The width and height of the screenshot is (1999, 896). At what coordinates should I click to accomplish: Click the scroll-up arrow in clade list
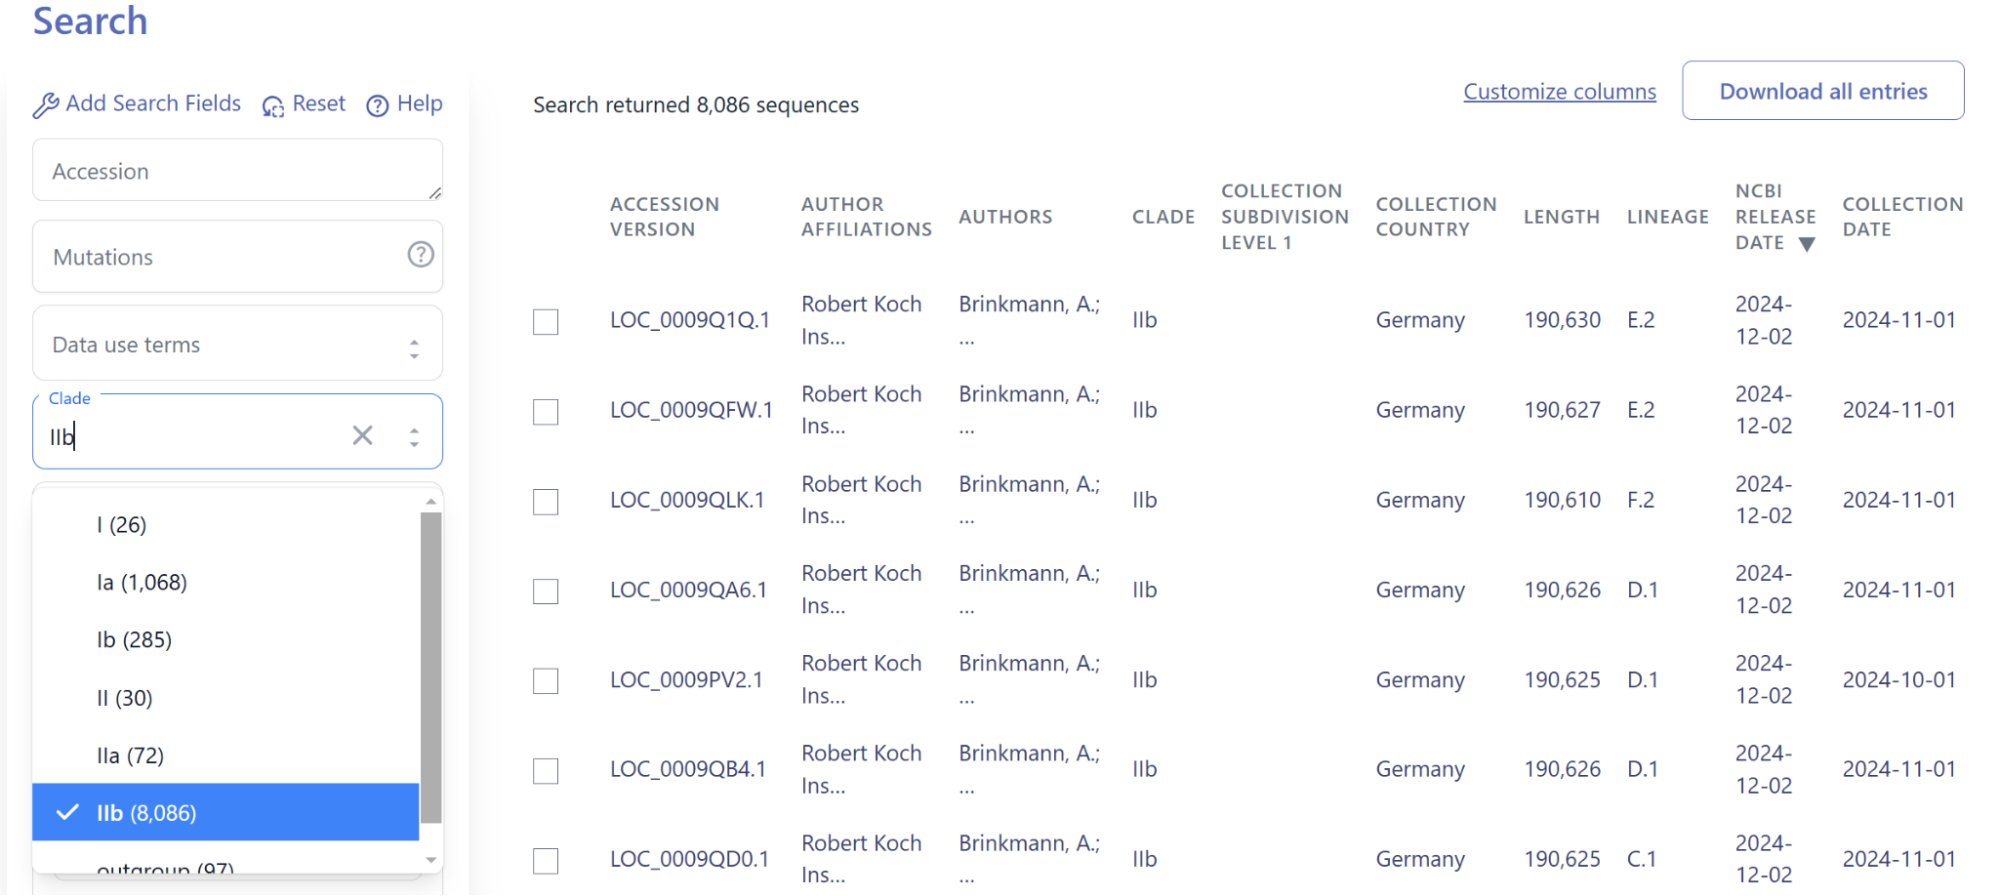click(x=431, y=501)
